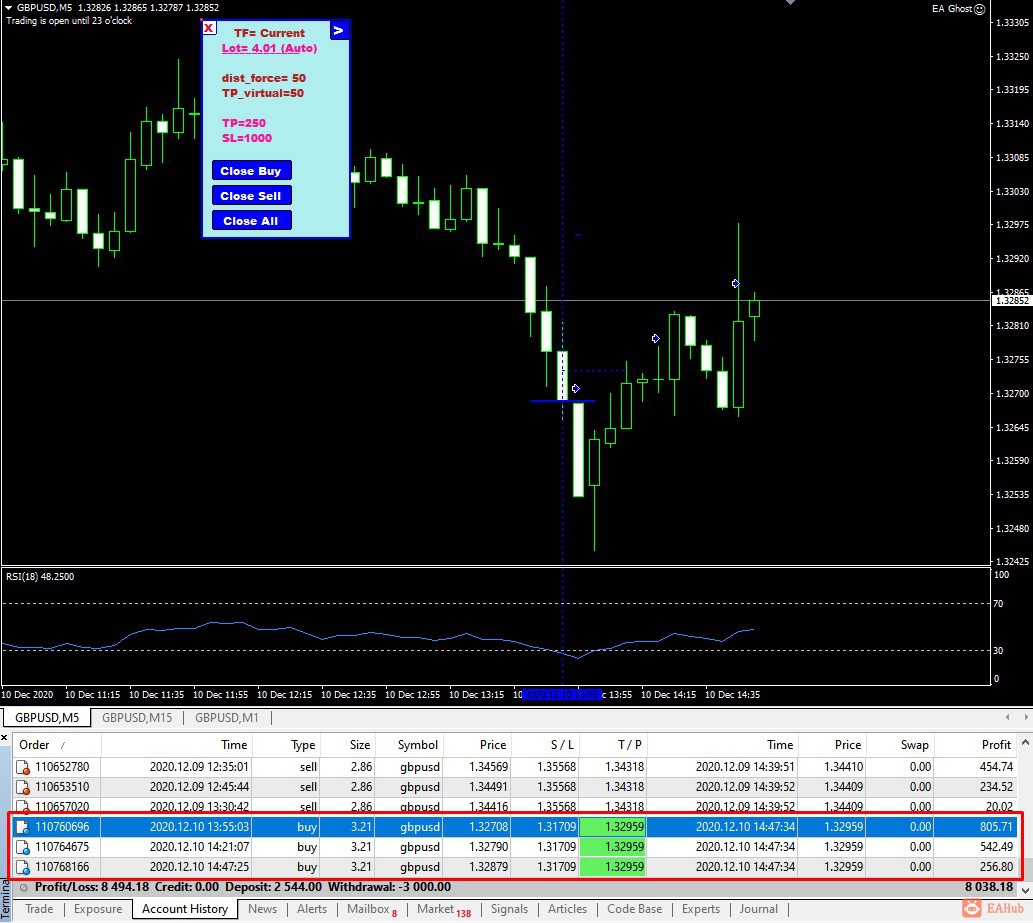Sort by the Size column header
The image size is (1033, 923).
click(x=347, y=744)
